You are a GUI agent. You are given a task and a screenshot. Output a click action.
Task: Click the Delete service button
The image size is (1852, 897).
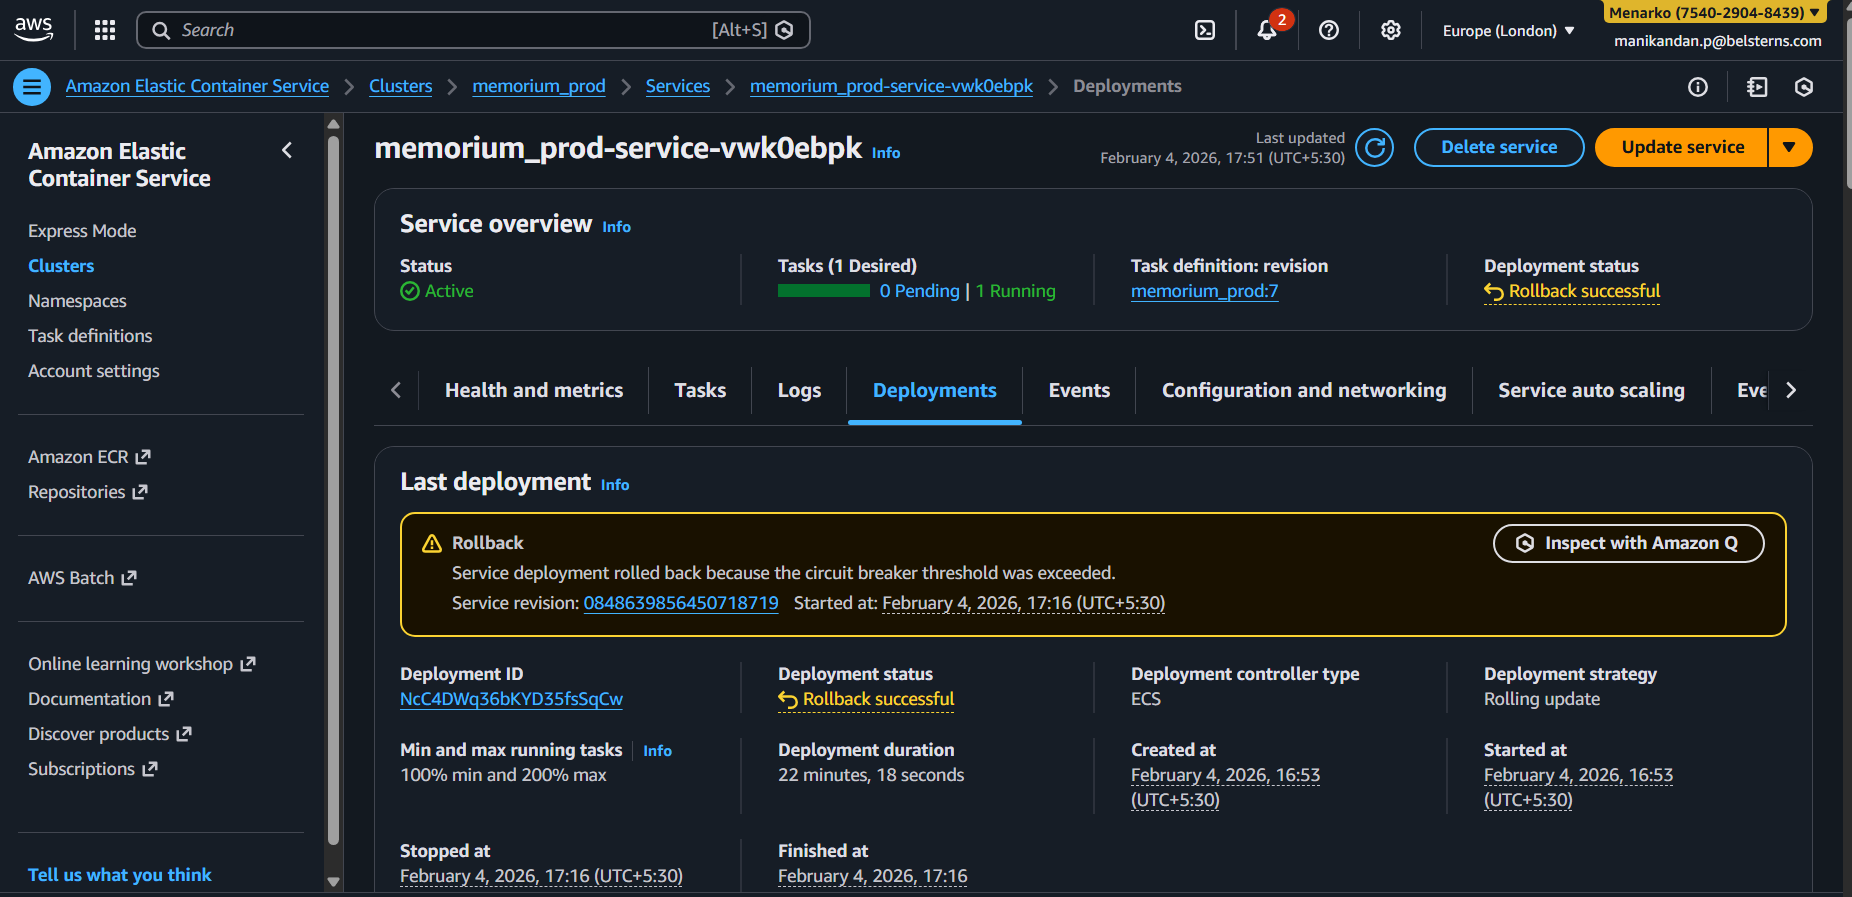click(1498, 147)
